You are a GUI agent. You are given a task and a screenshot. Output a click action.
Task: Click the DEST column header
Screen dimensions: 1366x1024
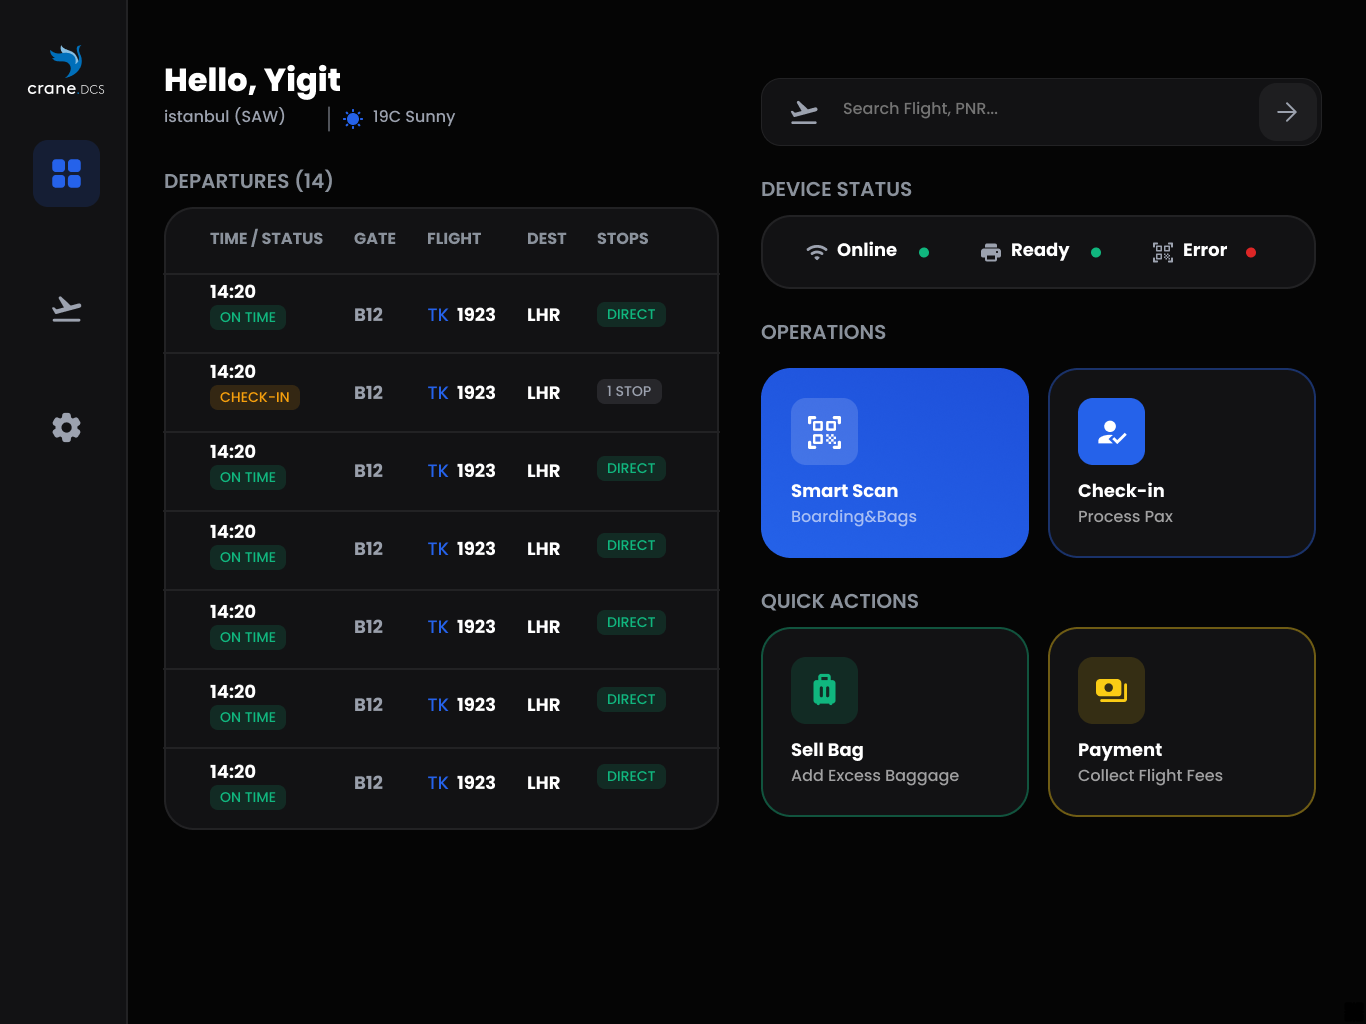[x=547, y=238]
